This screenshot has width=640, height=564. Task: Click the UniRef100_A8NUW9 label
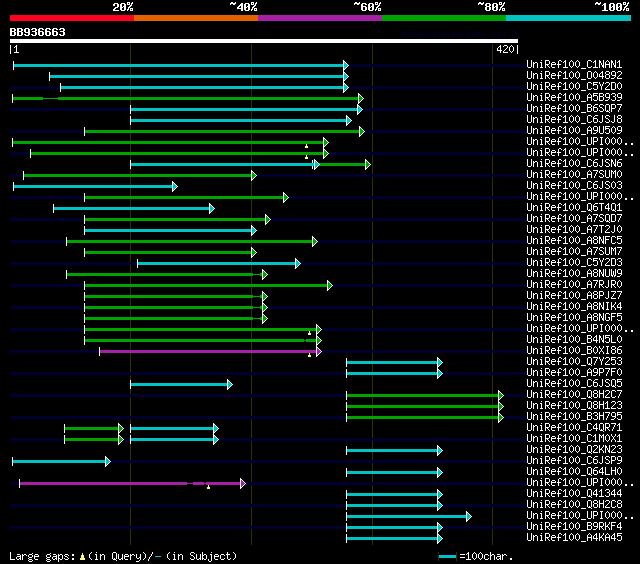point(574,274)
